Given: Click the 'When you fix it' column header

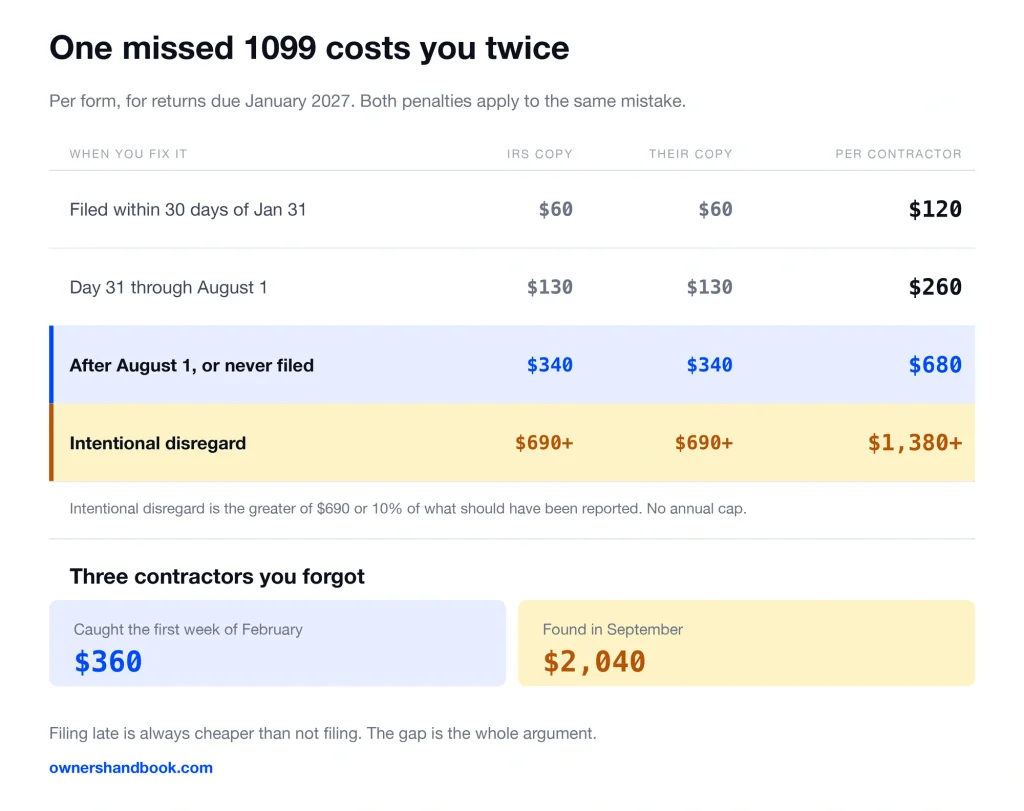Looking at the screenshot, I should click(x=128, y=154).
